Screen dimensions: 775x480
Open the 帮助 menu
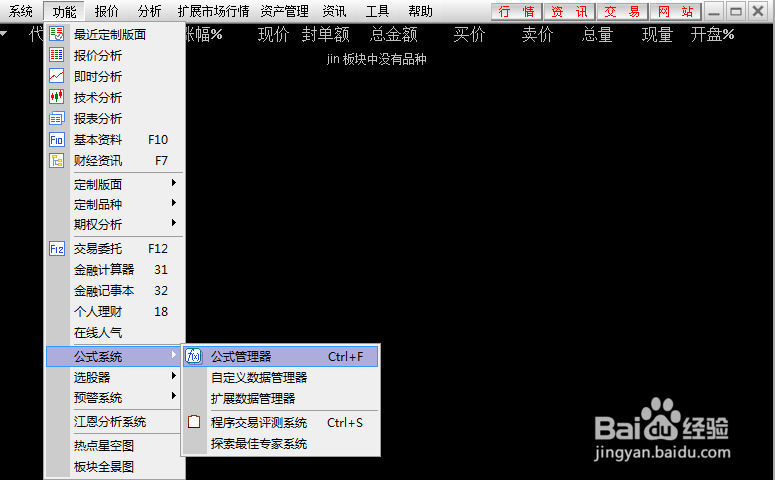[421, 11]
